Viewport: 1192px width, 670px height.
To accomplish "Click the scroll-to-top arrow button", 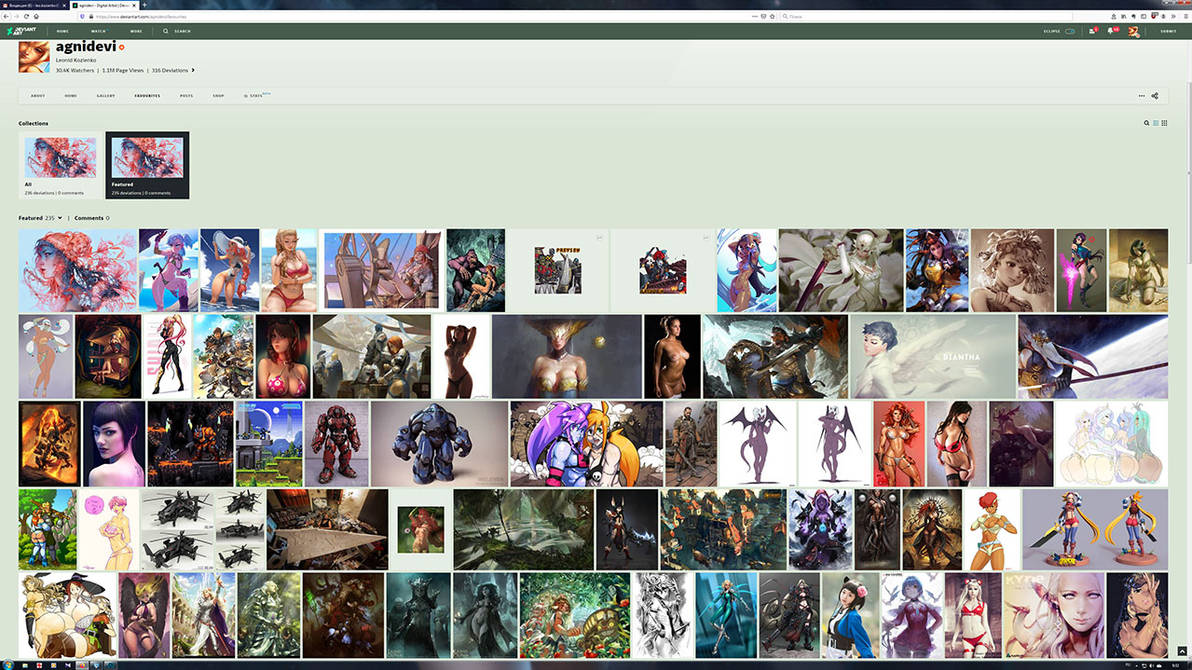I will pos(1181,651).
